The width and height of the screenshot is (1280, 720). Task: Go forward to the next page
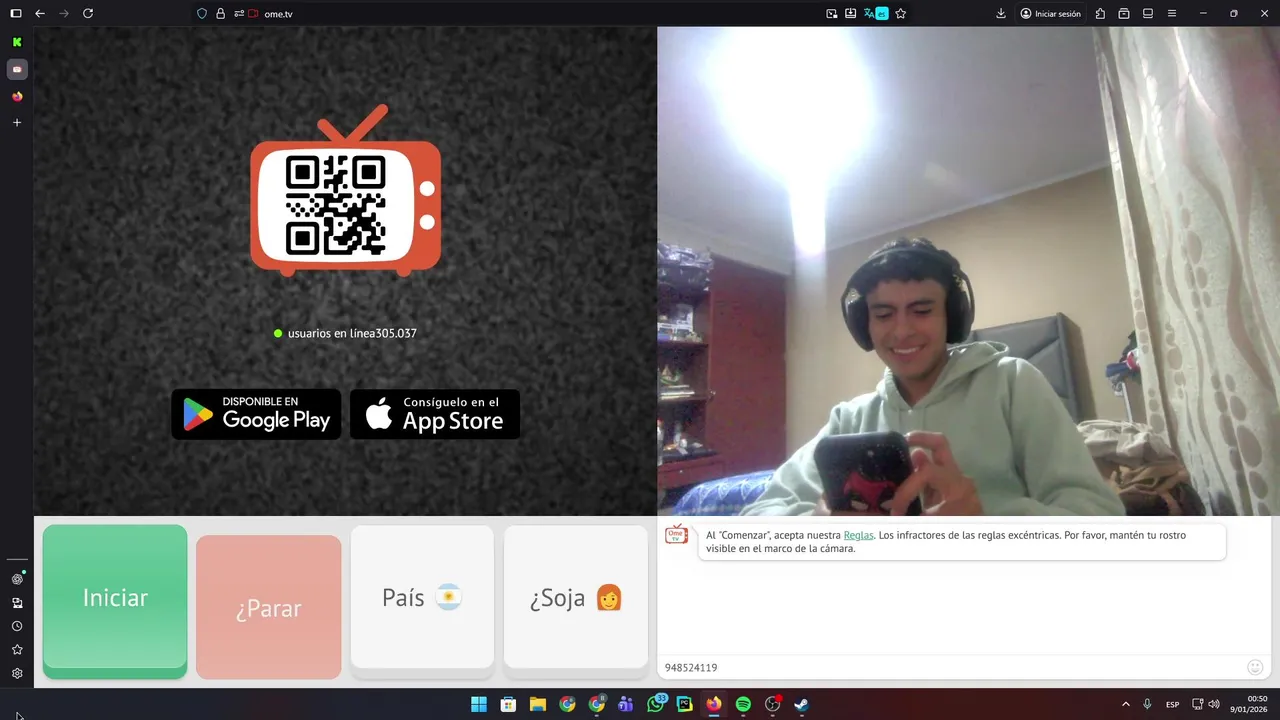[x=64, y=13]
